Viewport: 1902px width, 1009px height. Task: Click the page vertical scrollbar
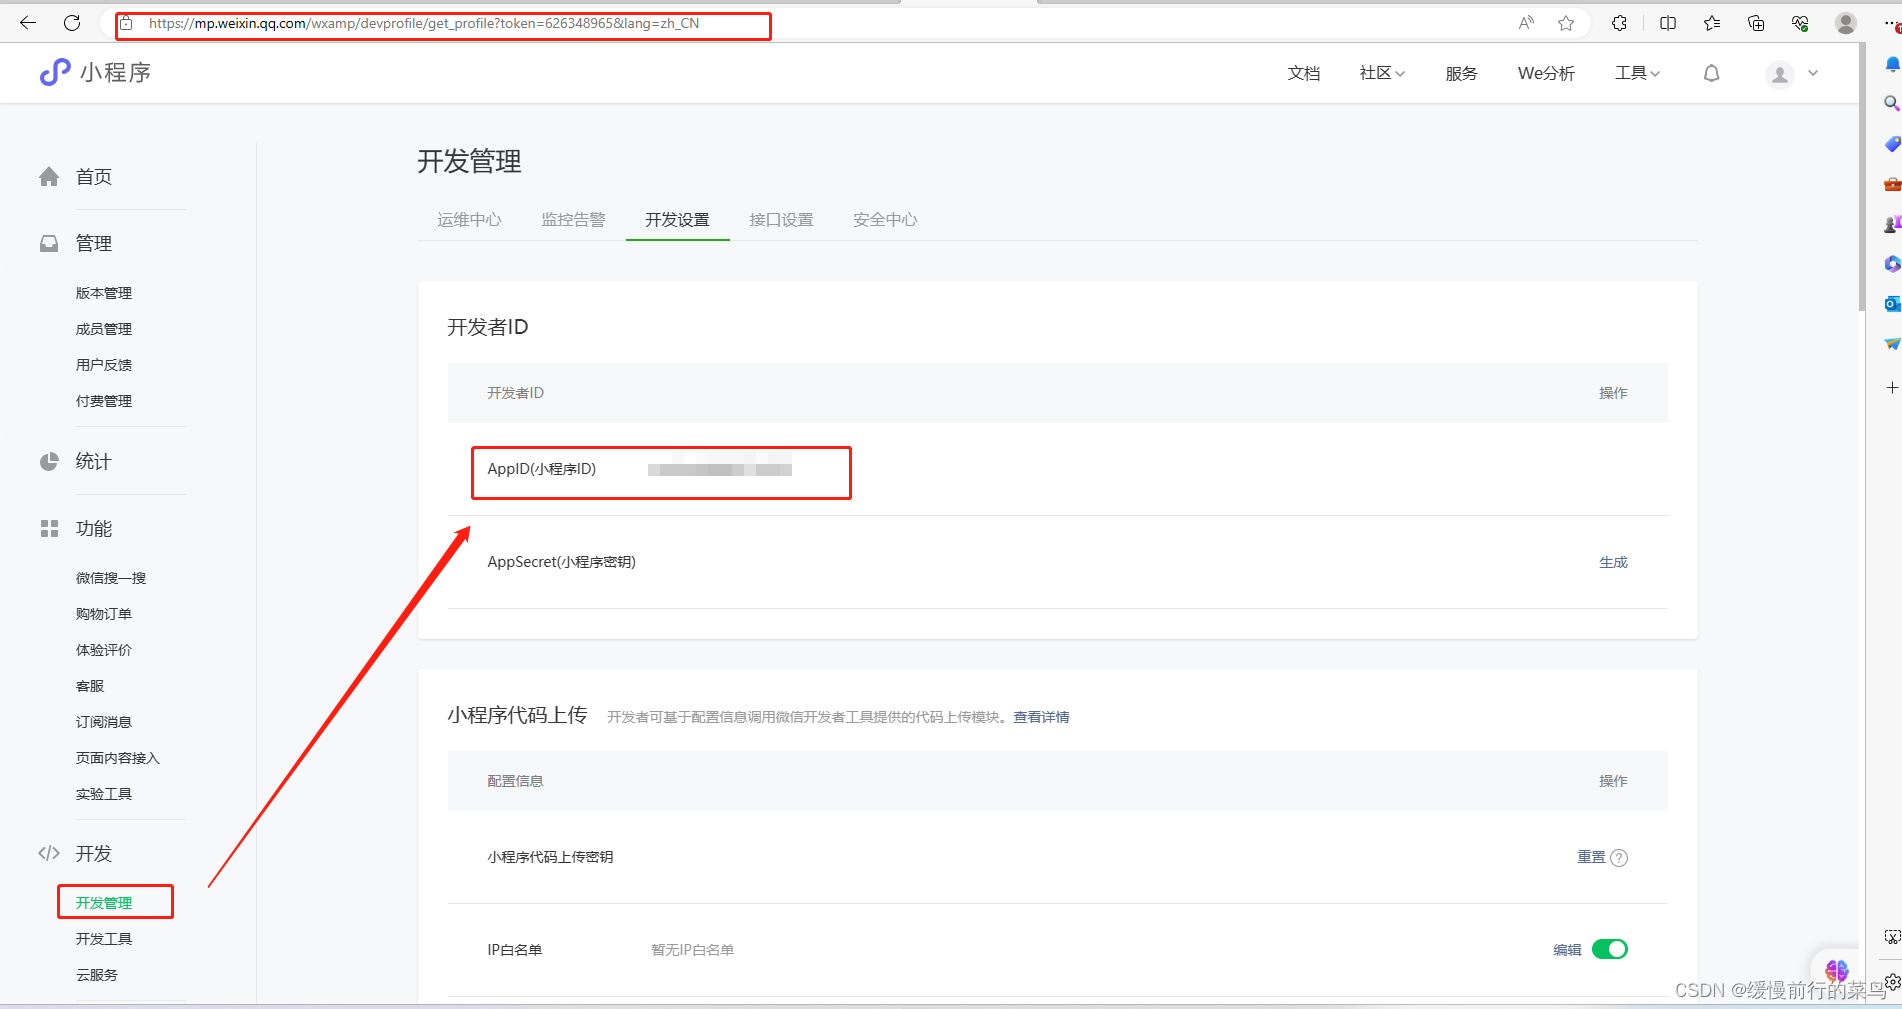pos(1861,178)
